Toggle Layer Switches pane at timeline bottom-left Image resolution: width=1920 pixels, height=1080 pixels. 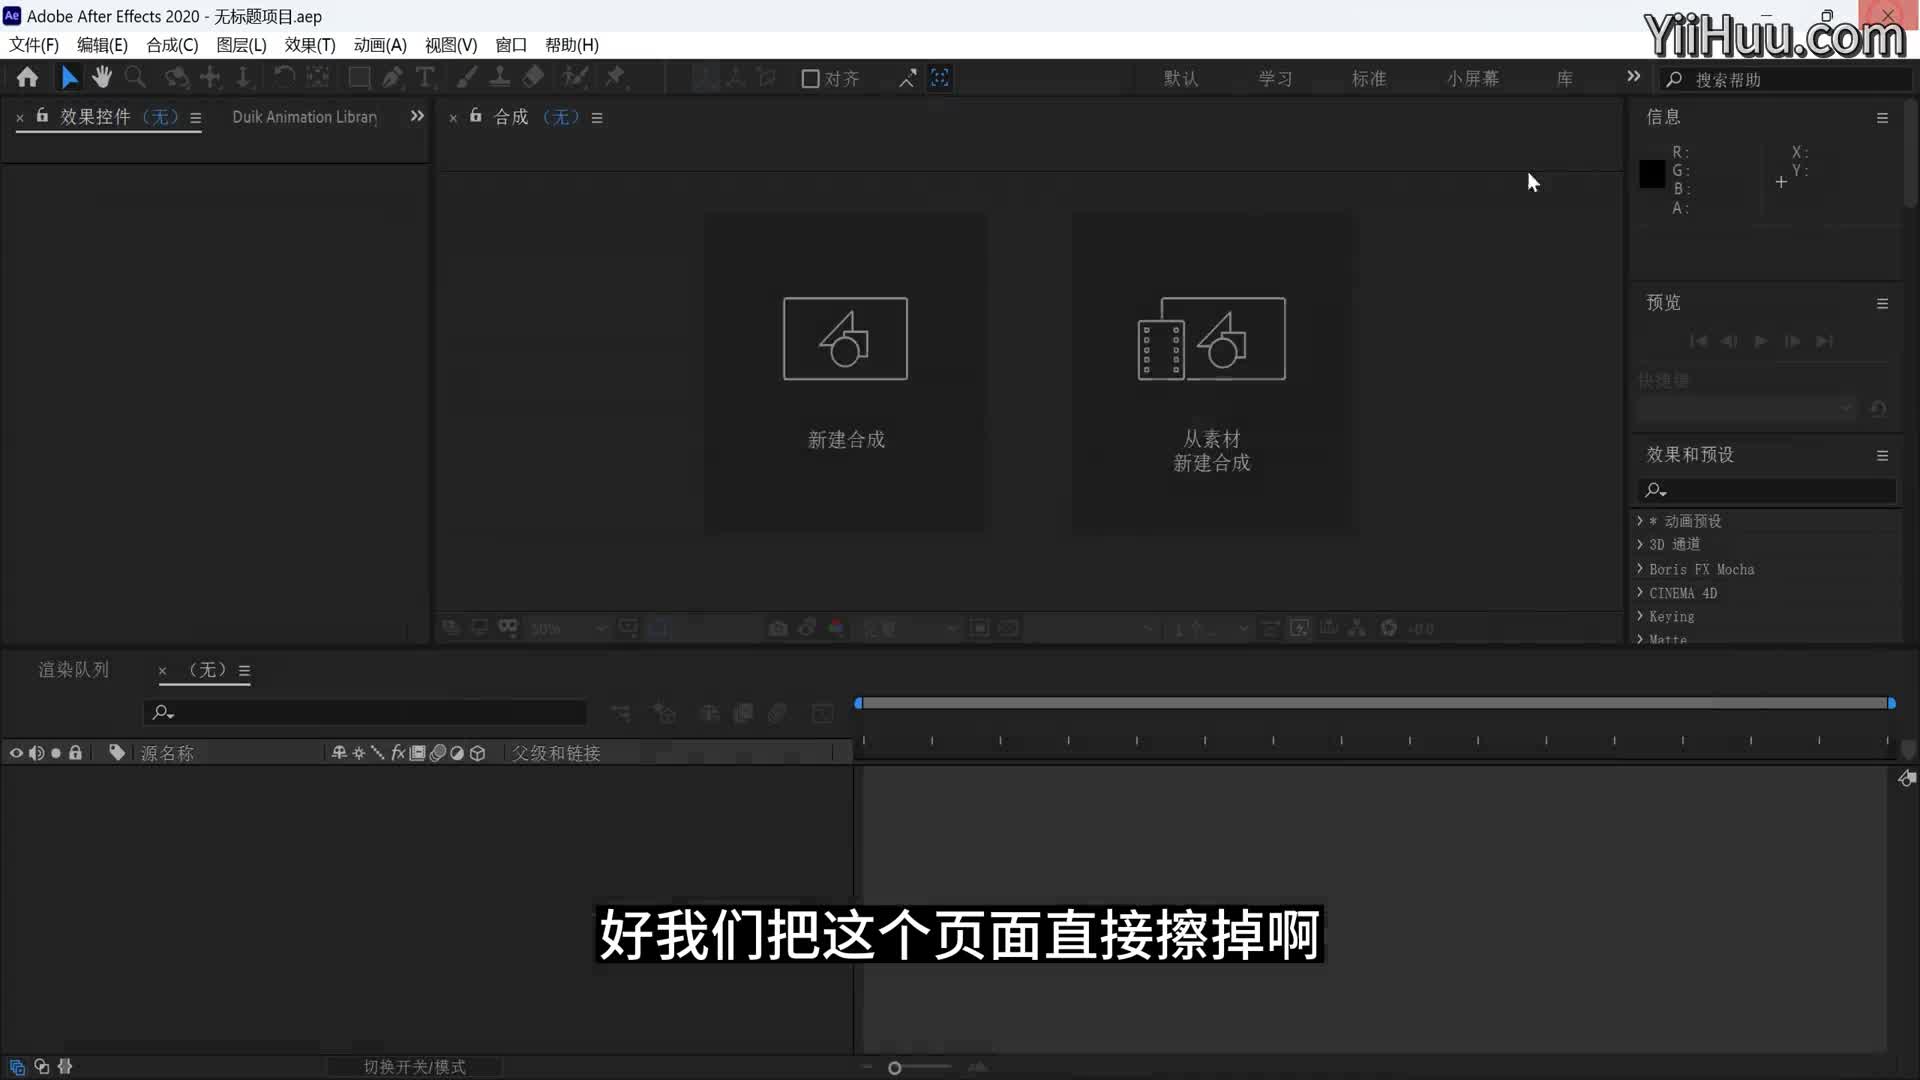[17, 1067]
